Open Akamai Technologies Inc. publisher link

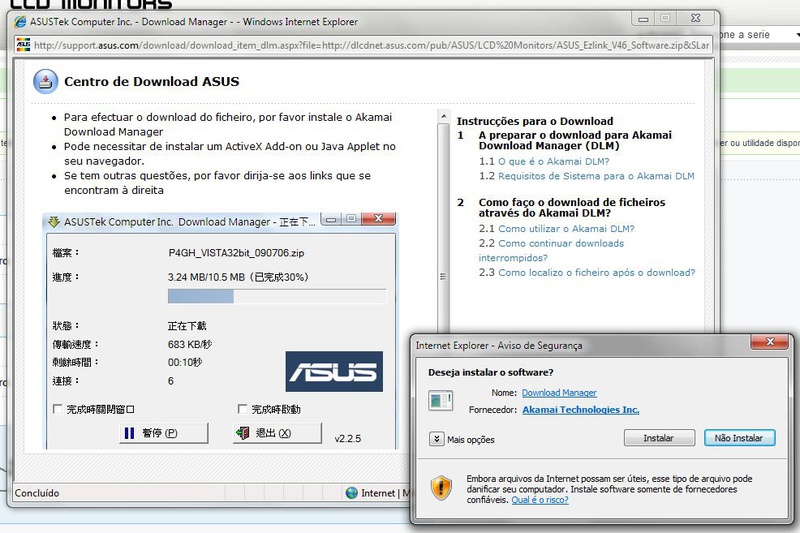(x=581, y=410)
